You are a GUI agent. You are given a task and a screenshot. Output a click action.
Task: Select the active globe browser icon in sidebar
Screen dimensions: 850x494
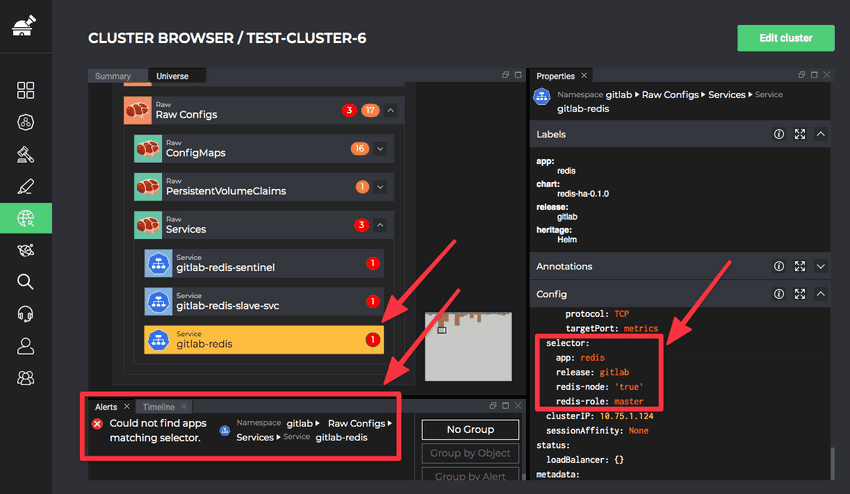pos(26,218)
